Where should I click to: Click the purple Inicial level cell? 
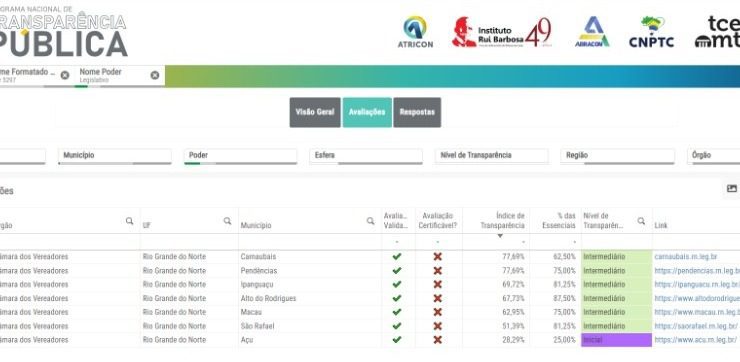[616, 340]
